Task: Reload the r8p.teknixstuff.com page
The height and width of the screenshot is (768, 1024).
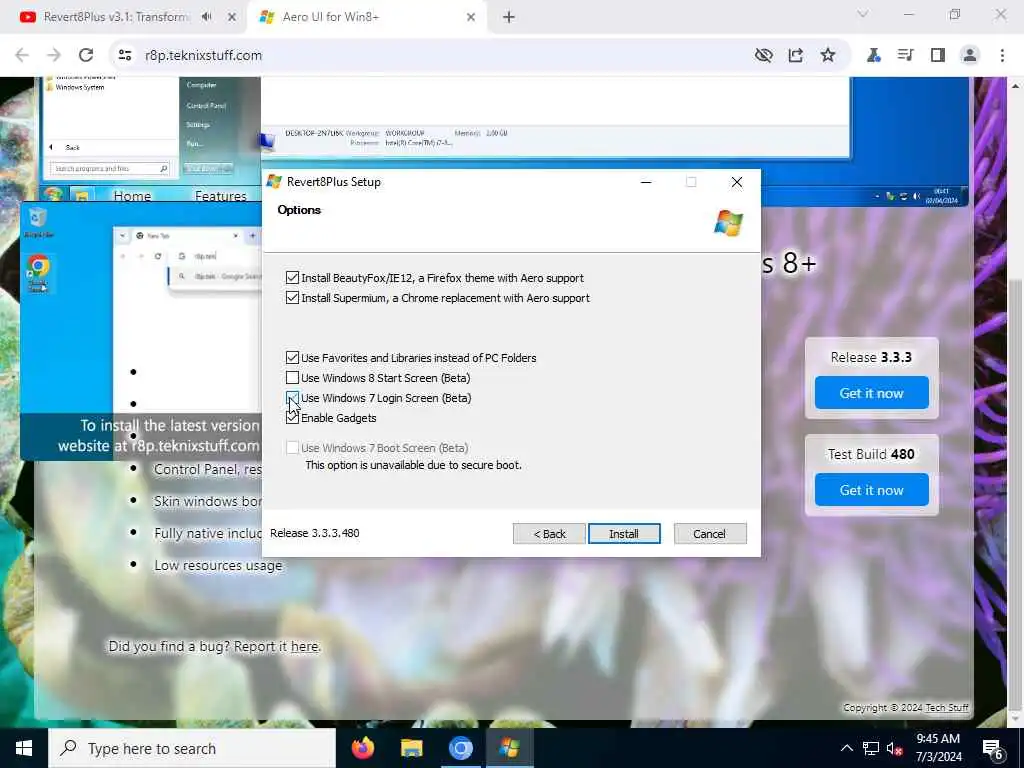Action: tap(86, 56)
